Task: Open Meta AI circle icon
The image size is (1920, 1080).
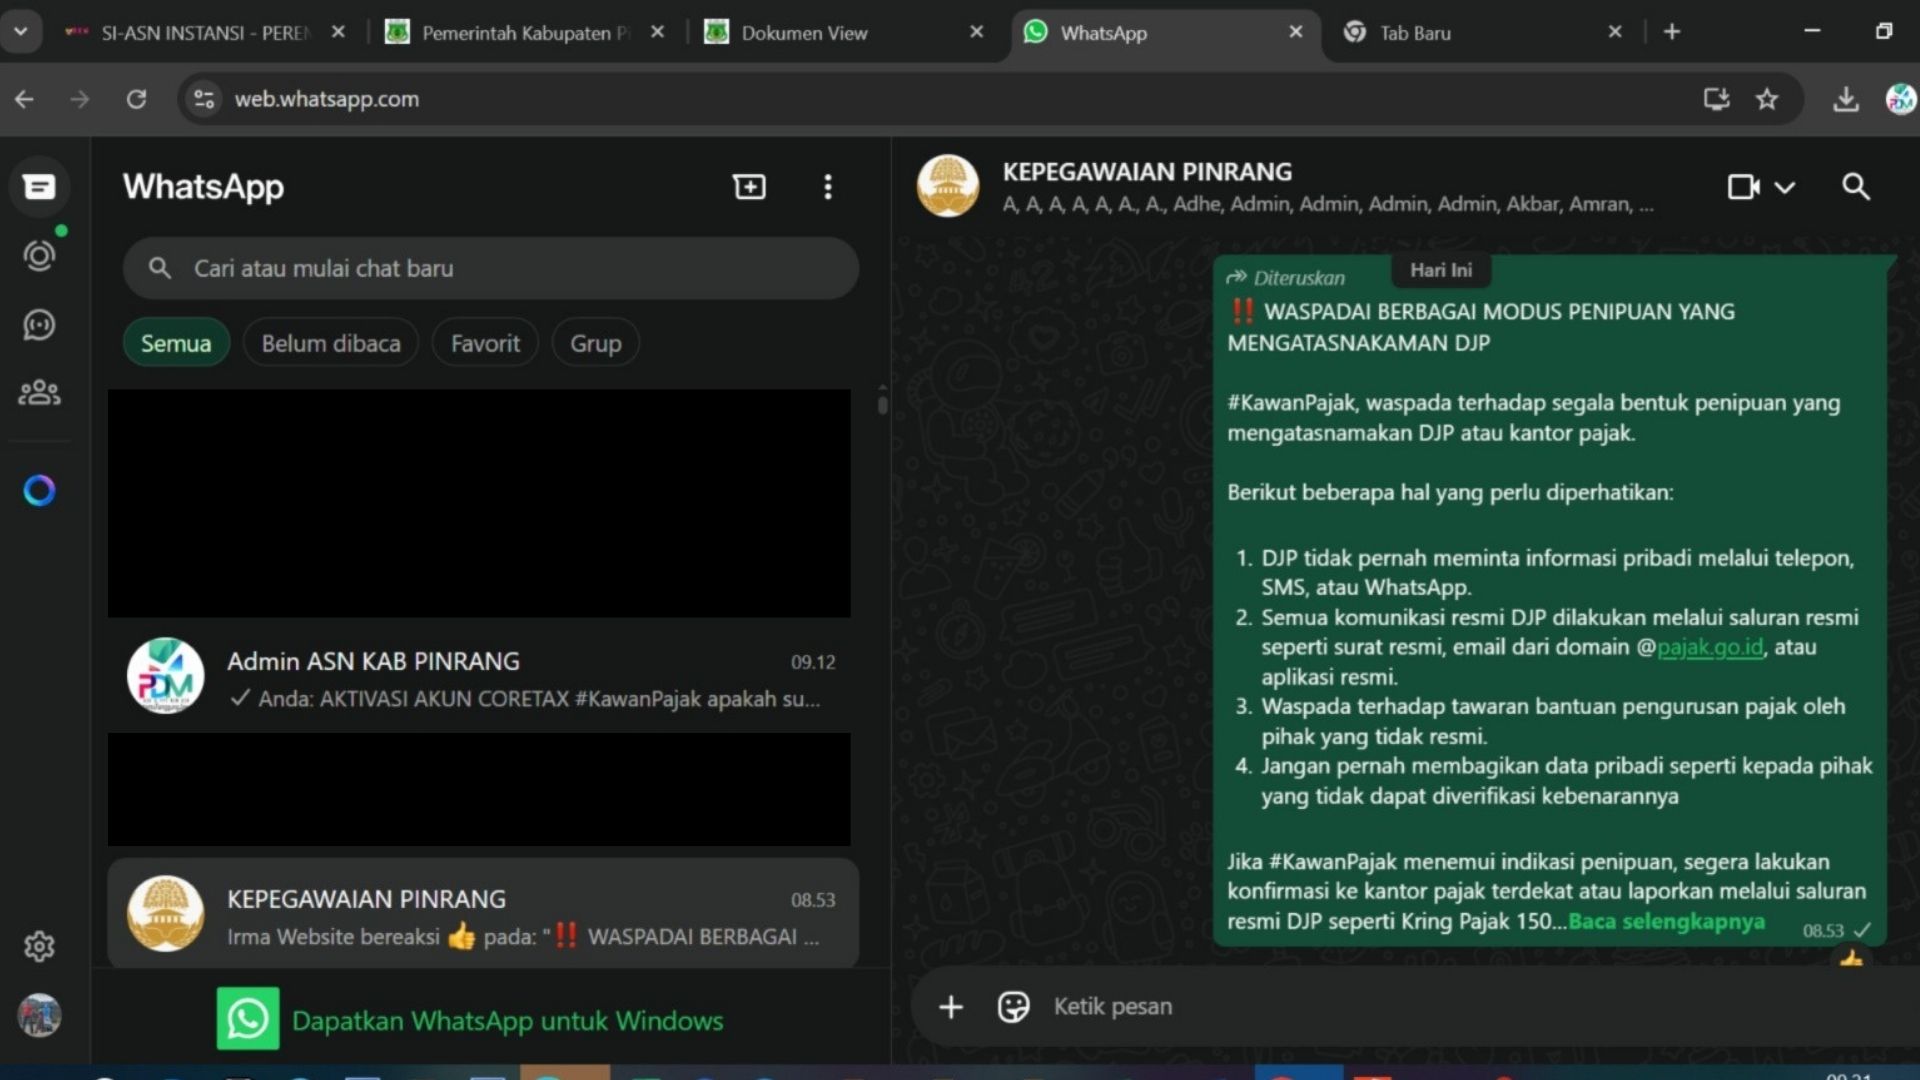Action: click(39, 490)
